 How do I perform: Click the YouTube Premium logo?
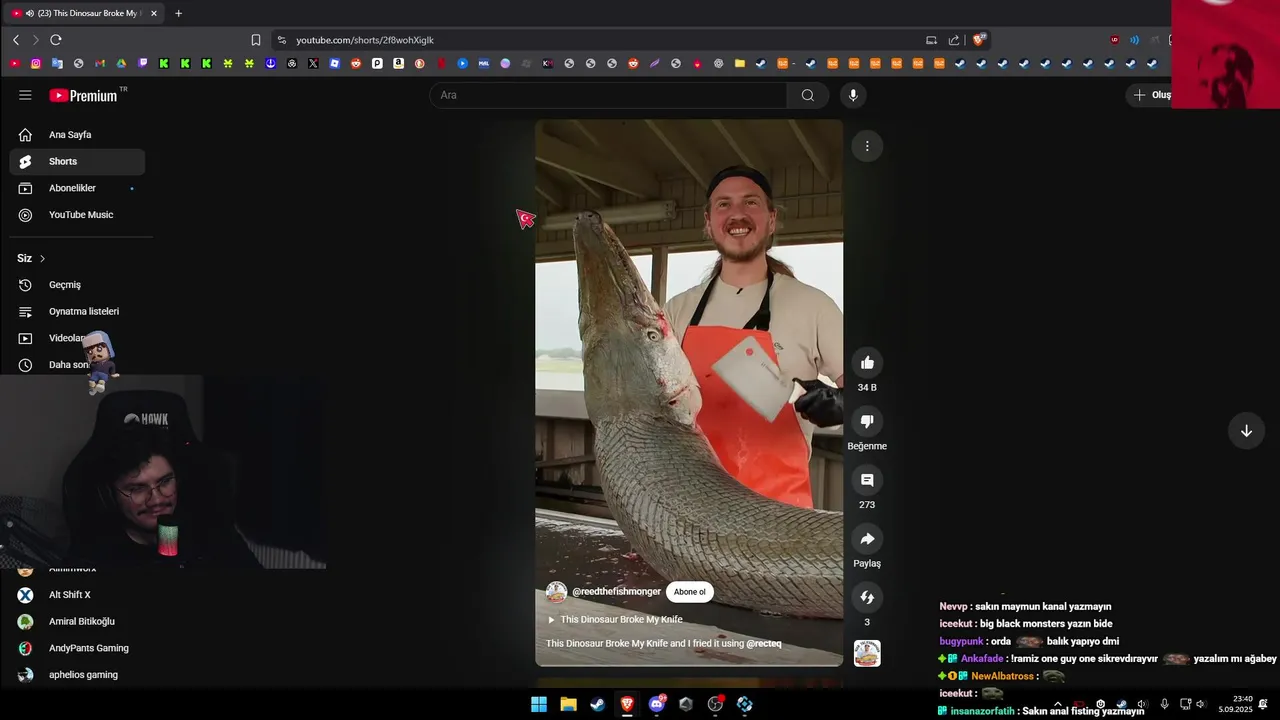[x=84, y=95]
